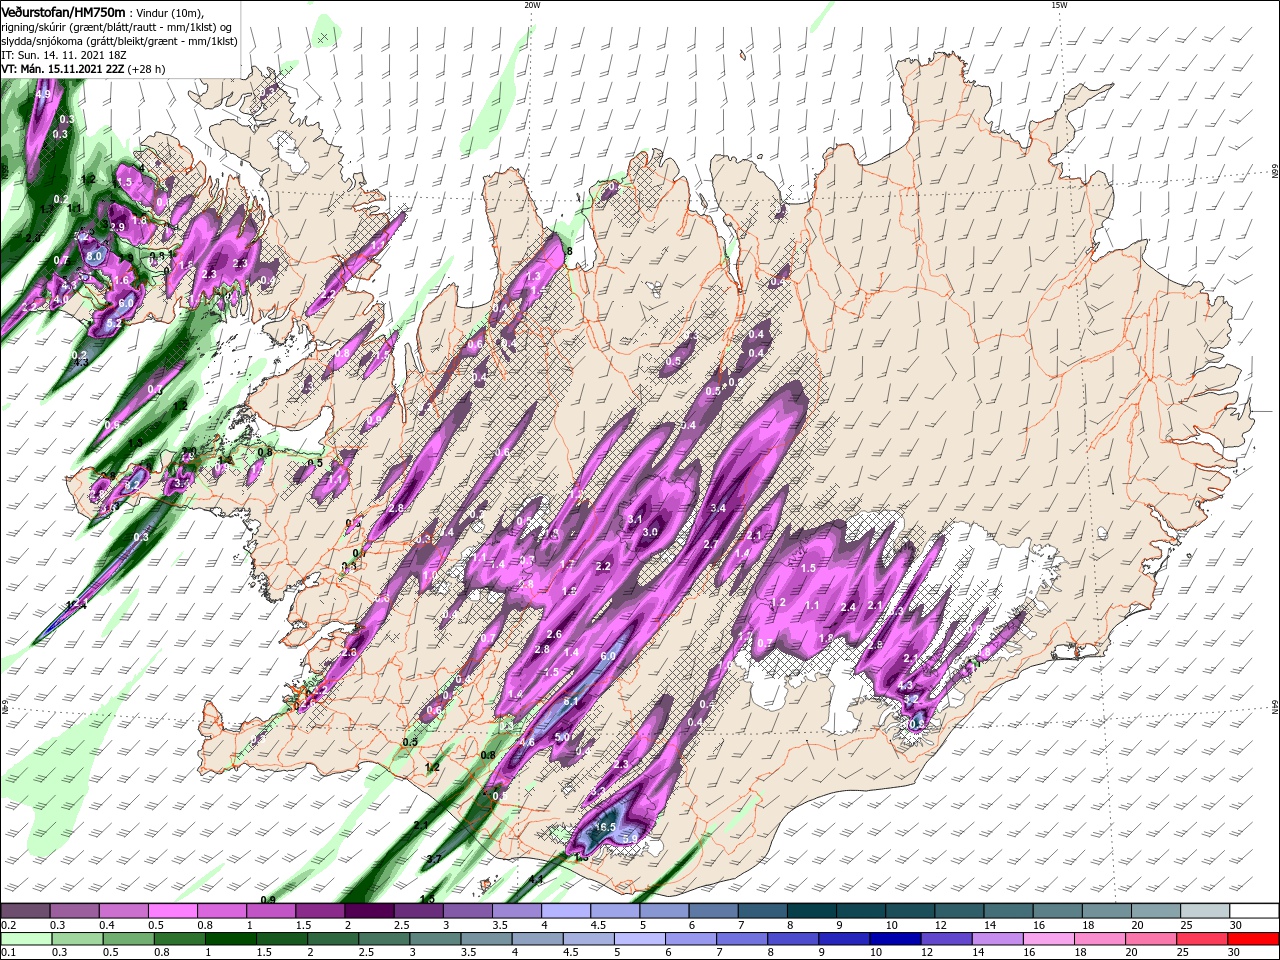Click the 30 label on the upper snow scale

tap(1234, 925)
